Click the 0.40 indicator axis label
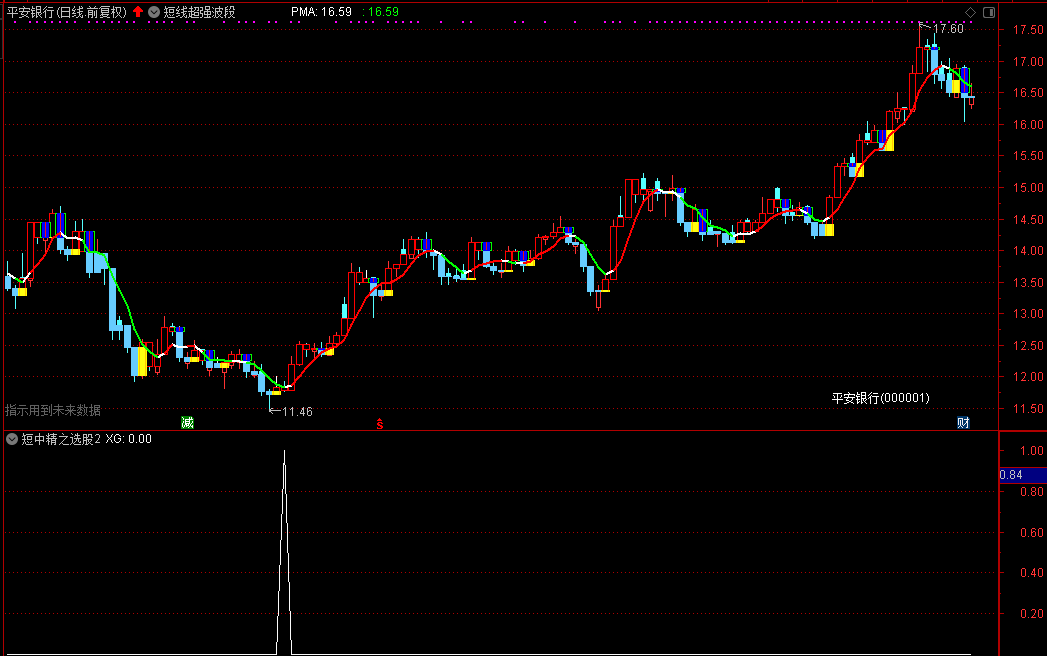Image resolution: width=1047 pixels, height=656 pixels. (x=1032, y=572)
